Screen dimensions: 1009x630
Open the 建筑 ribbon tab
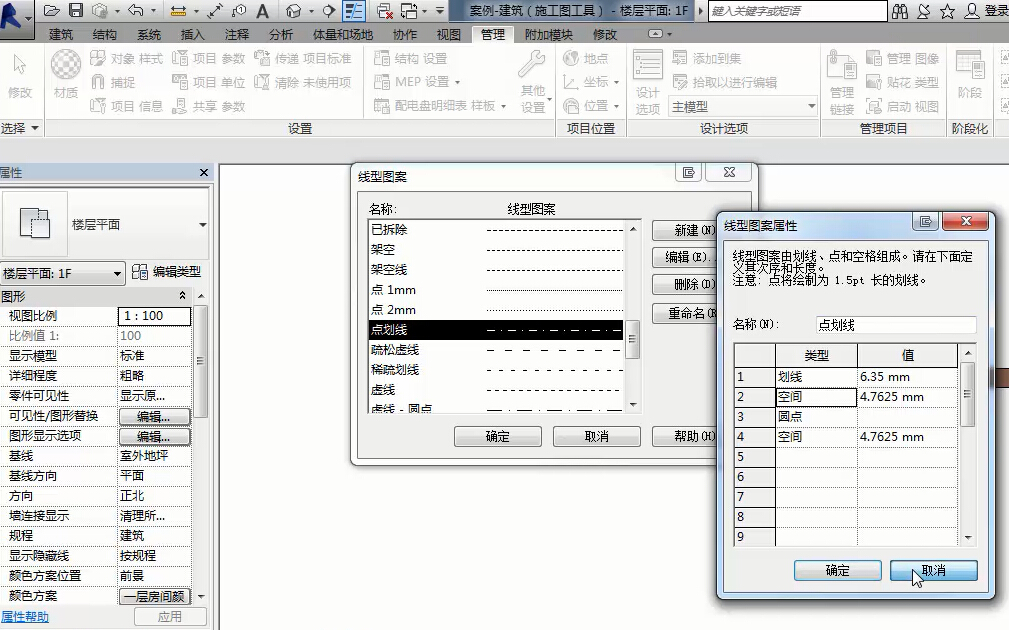tap(61, 34)
